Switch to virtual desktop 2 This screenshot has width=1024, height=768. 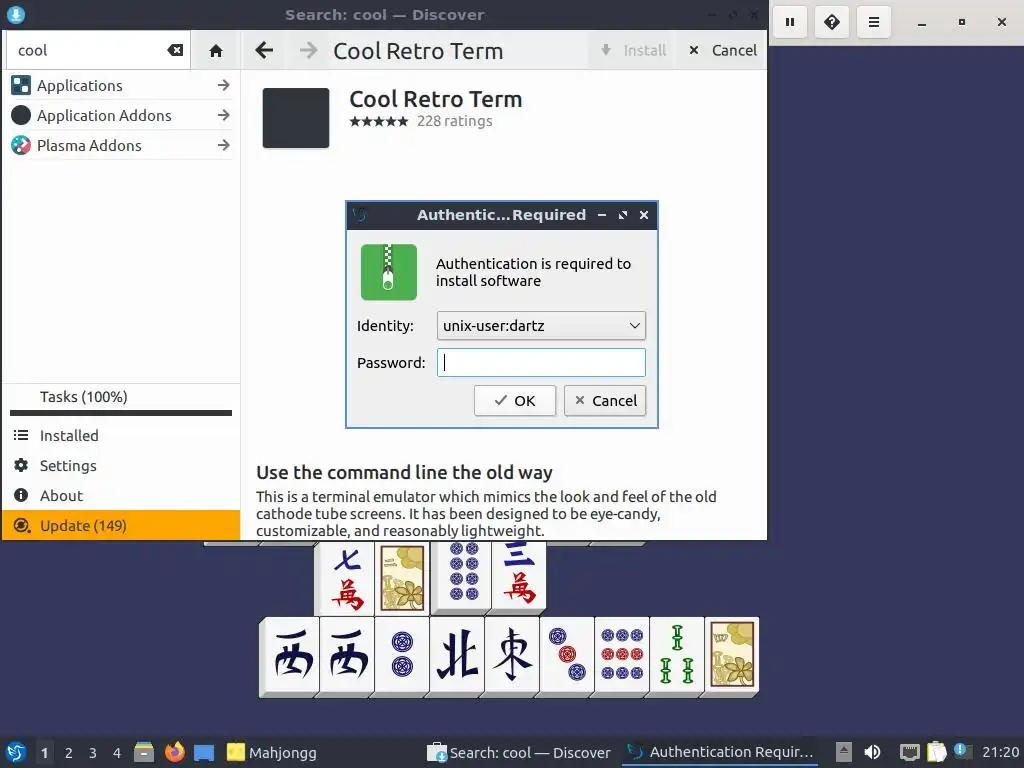click(x=69, y=753)
